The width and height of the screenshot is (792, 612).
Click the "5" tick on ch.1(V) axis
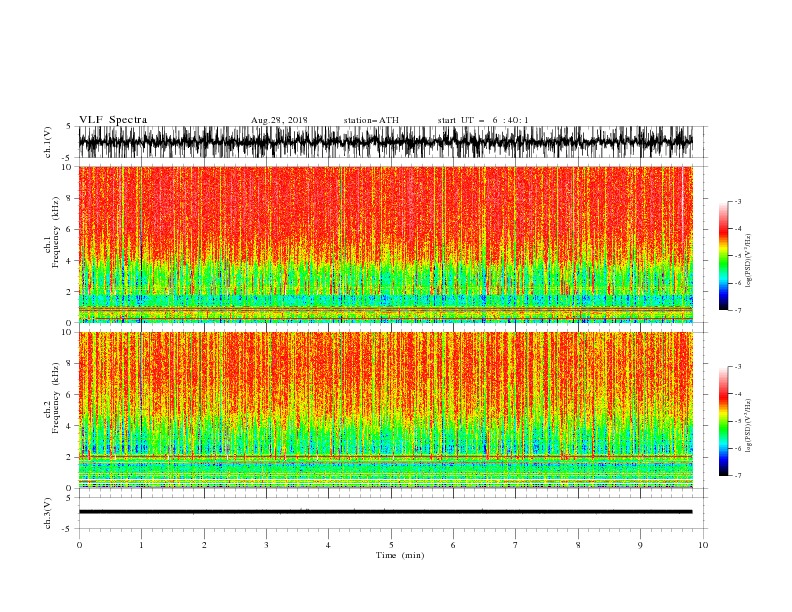point(70,127)
